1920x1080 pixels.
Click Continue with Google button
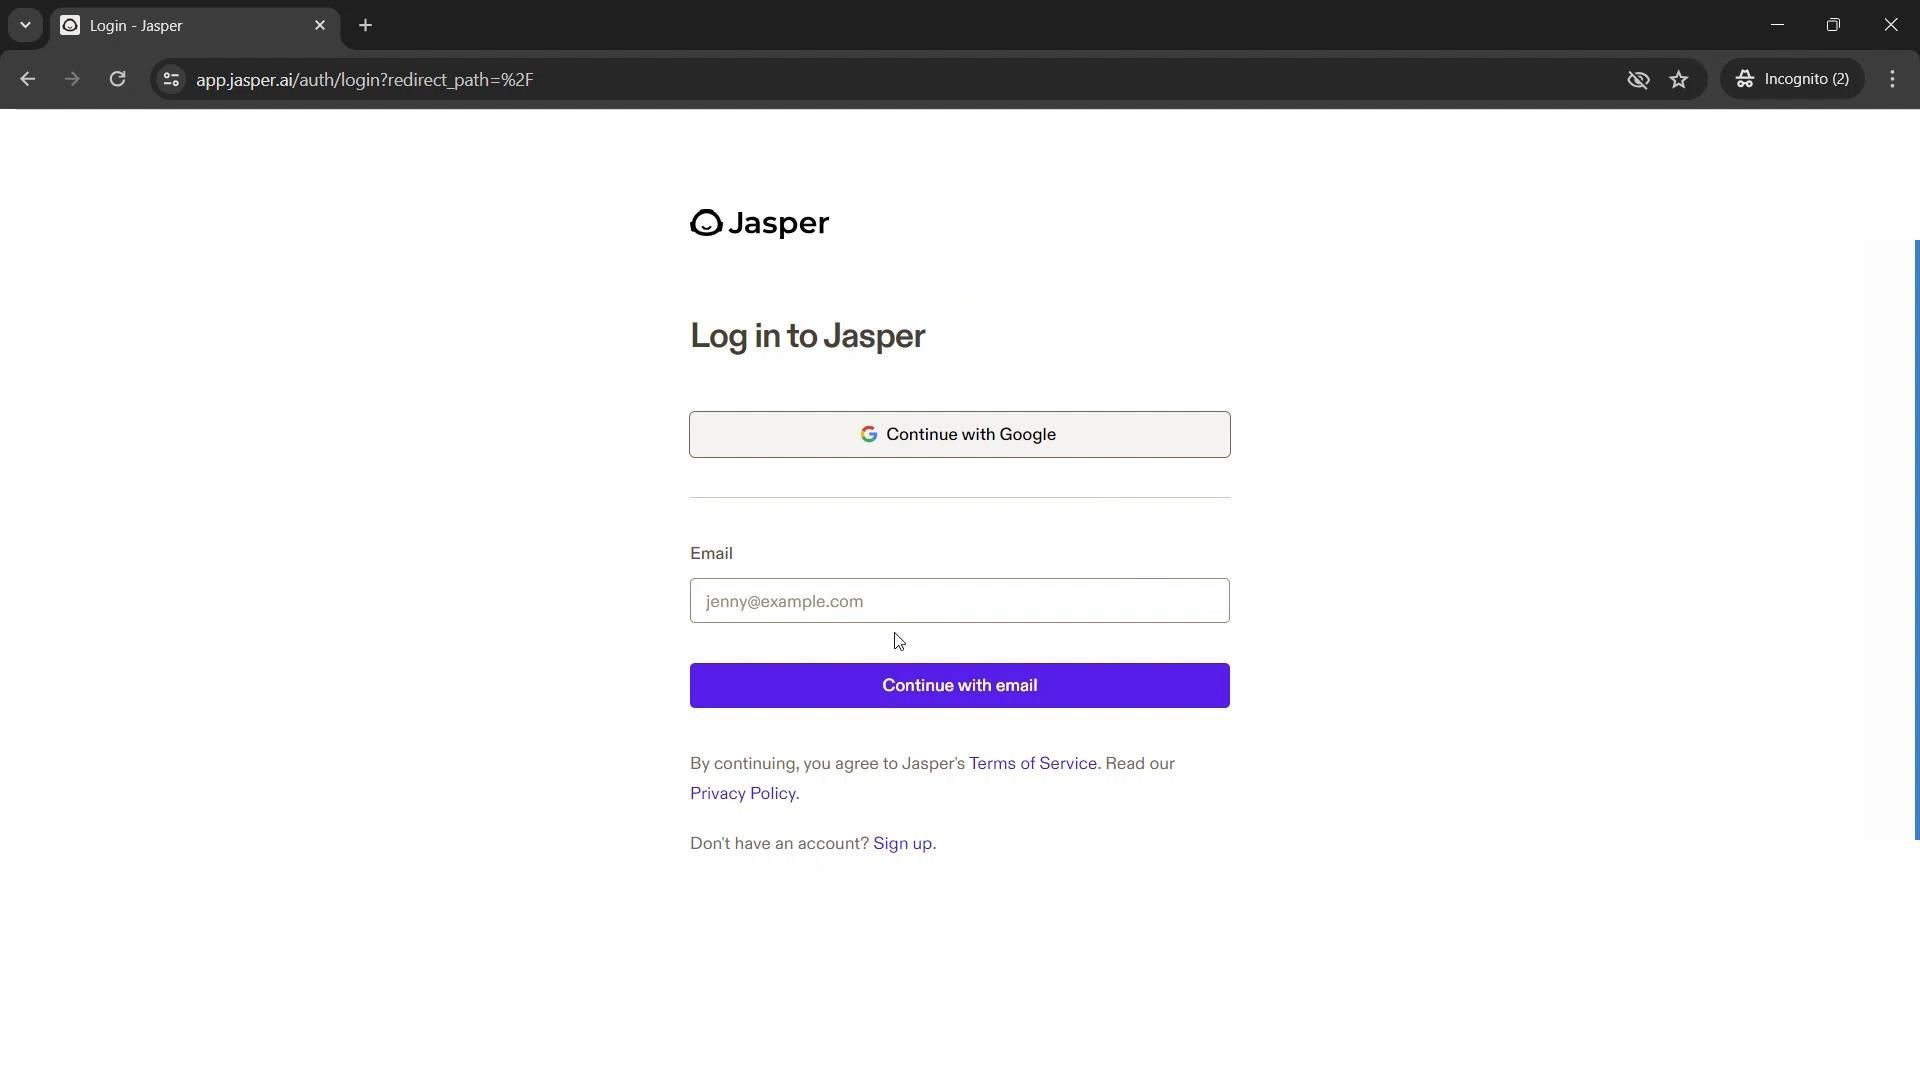pos(959,434)
